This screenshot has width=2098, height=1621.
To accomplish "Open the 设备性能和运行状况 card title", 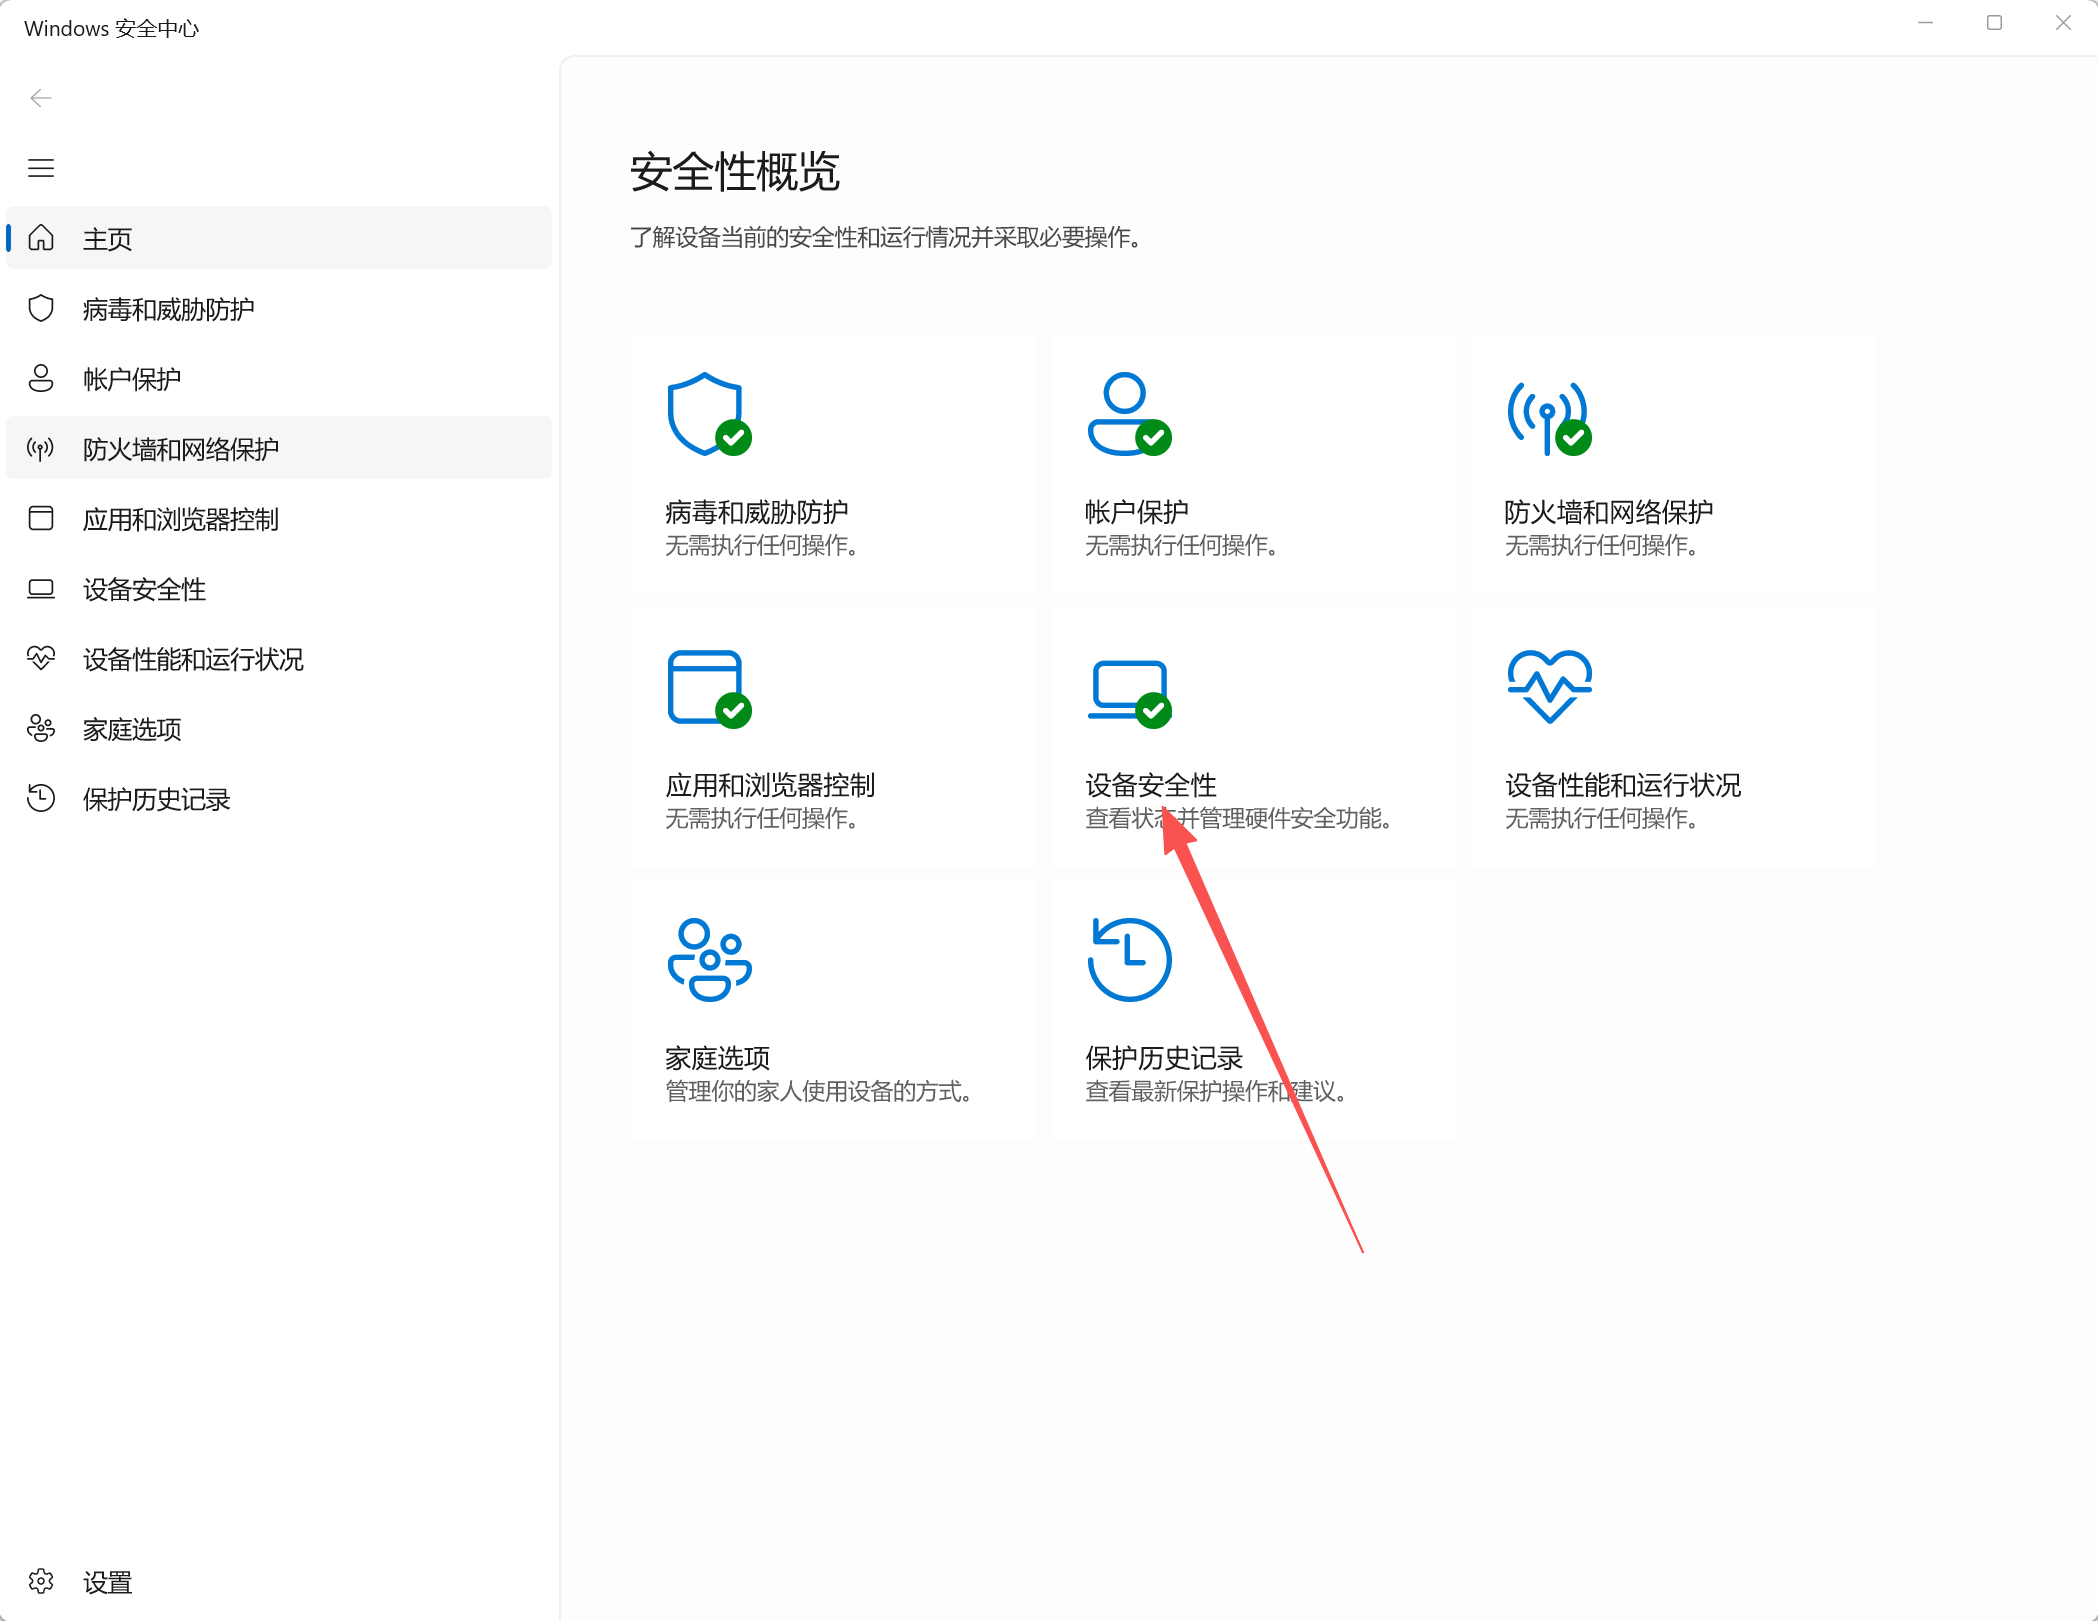I will point(1623,785).
